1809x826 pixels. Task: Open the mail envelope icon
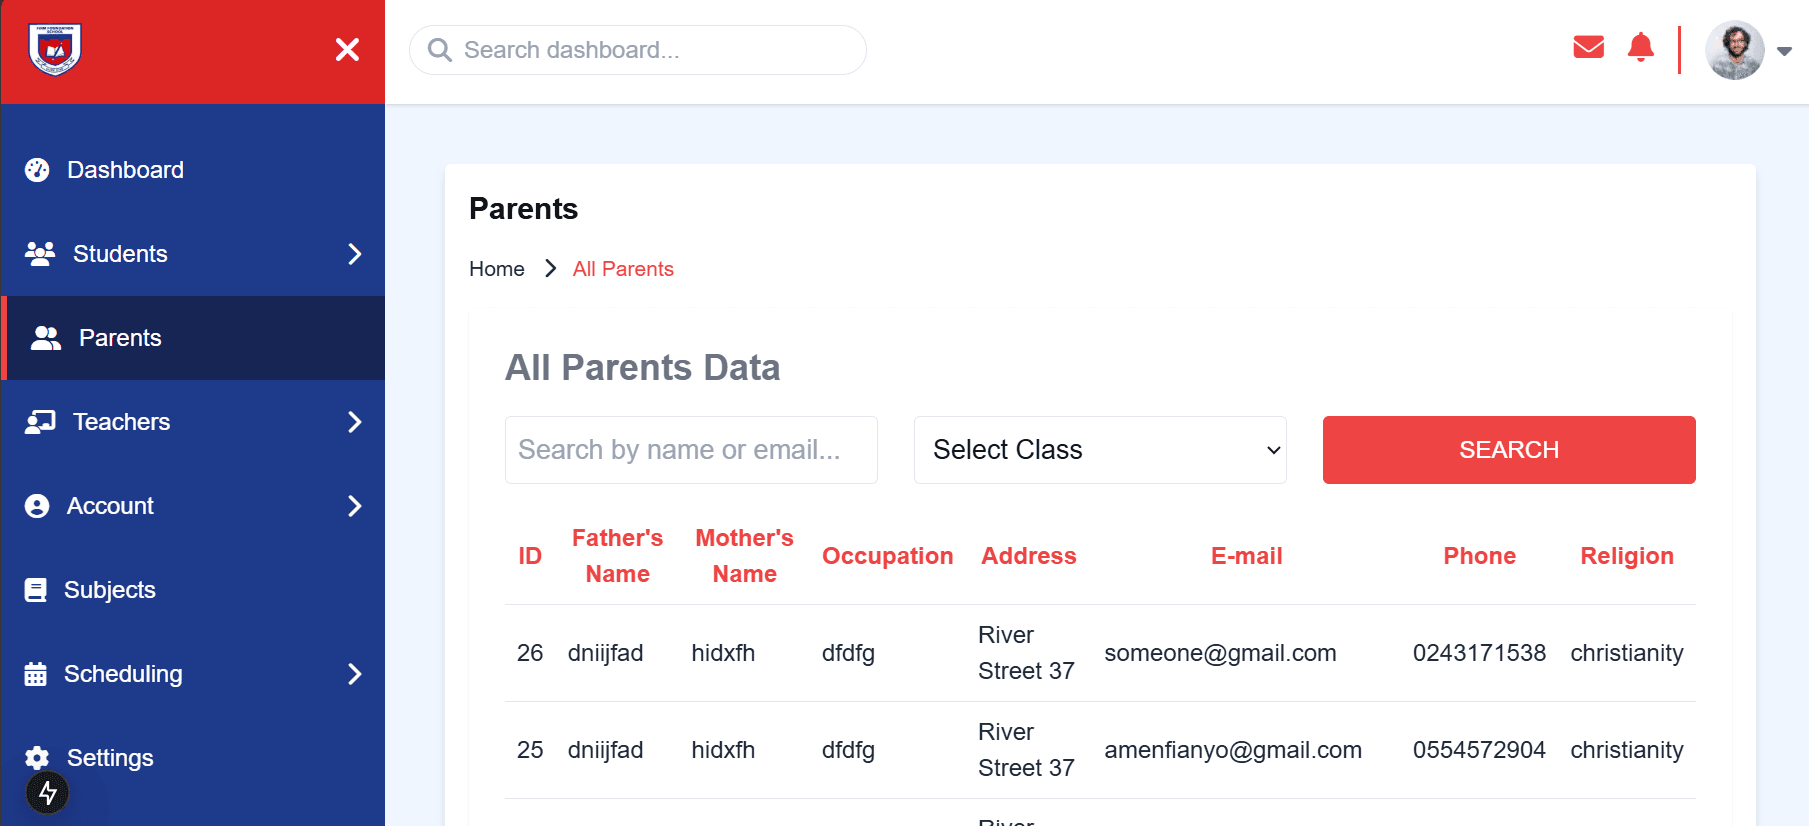point(1588,47)
